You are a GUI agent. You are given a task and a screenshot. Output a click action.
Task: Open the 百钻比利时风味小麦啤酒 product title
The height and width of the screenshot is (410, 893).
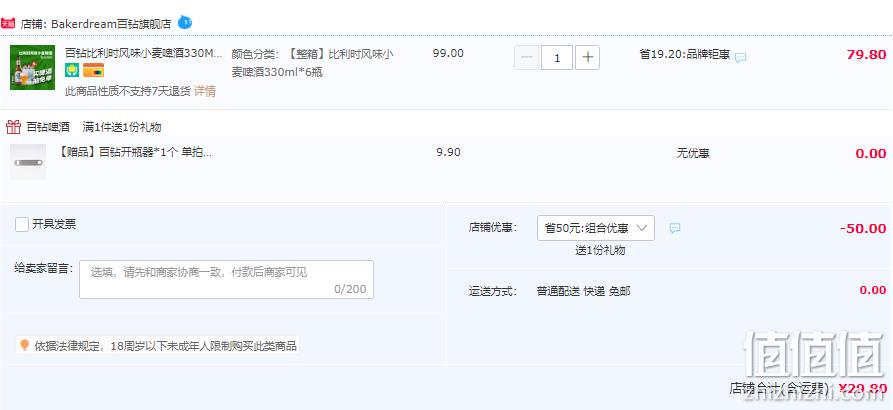click(144, 54)
